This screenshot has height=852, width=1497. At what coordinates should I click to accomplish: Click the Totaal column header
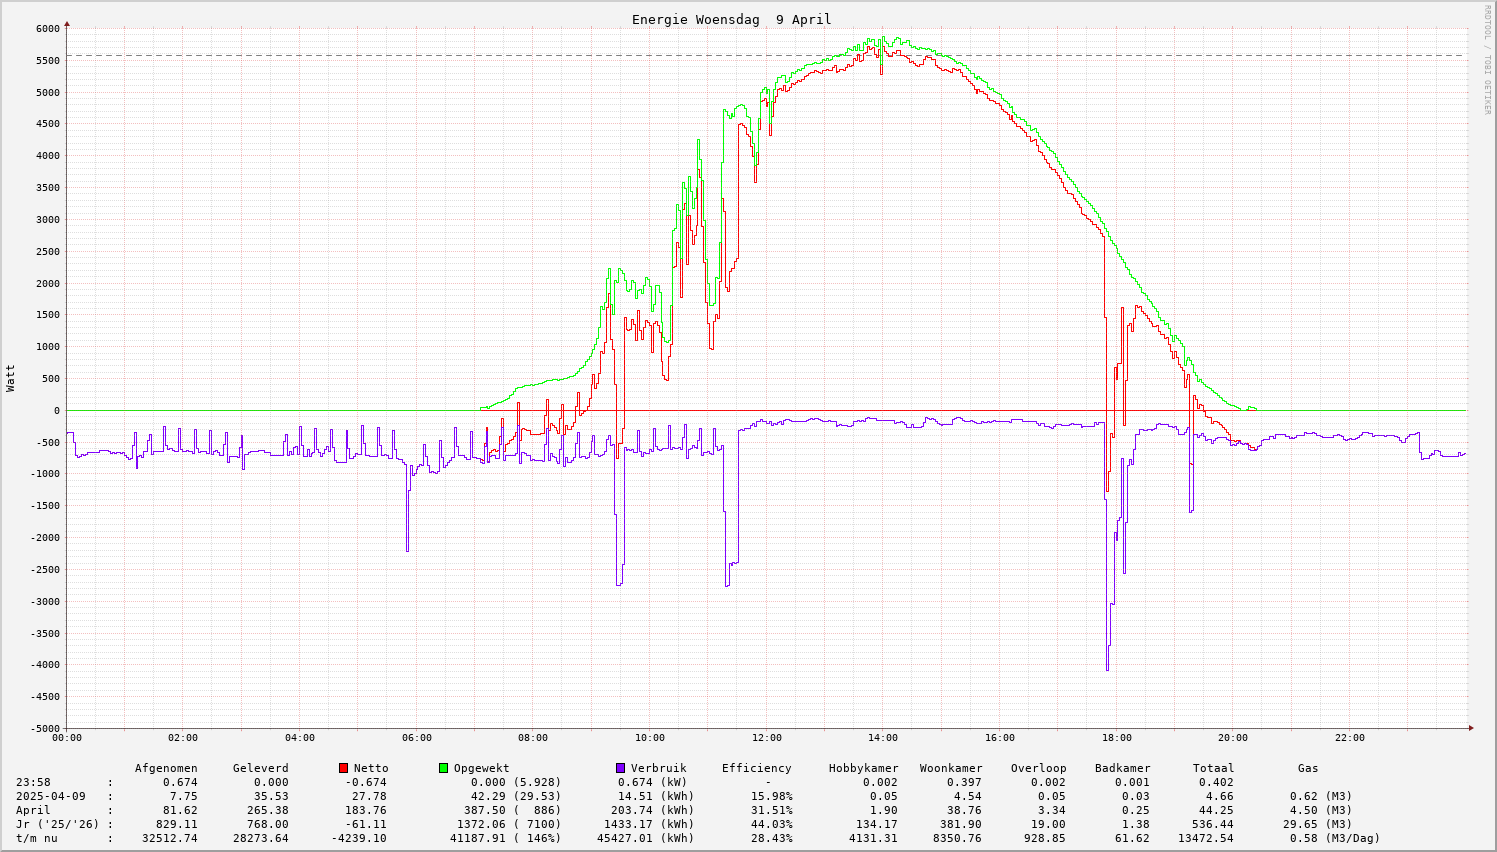coord(1213,768)
